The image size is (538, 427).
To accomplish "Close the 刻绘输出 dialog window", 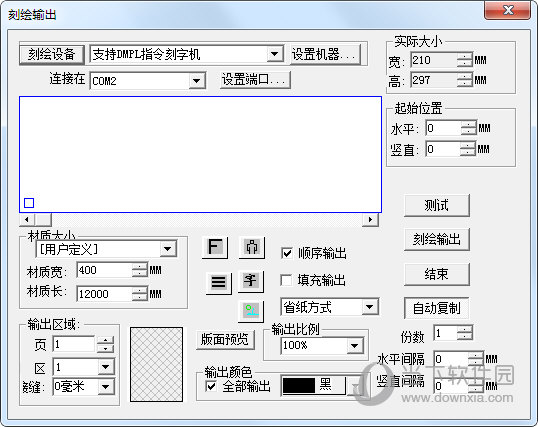I will [x=508, y=10].
